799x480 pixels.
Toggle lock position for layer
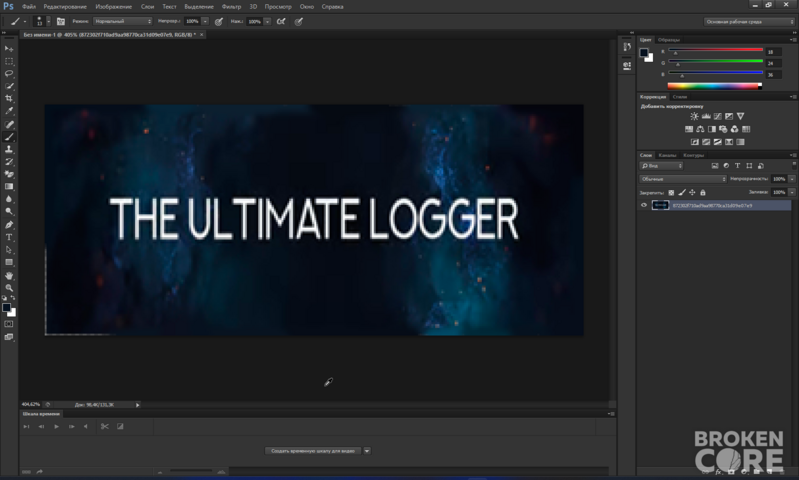692,193
